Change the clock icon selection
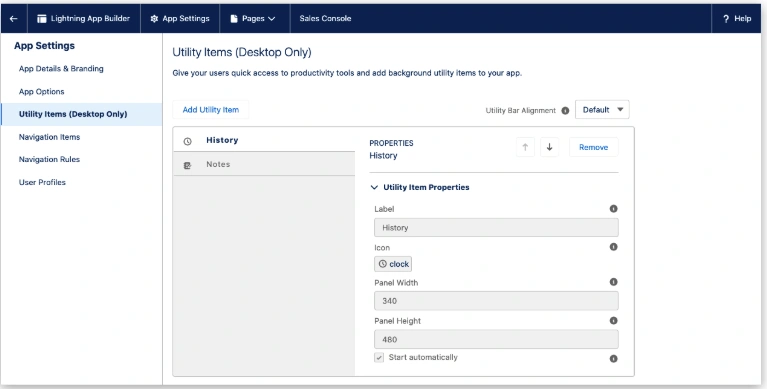 click(393, 264)
